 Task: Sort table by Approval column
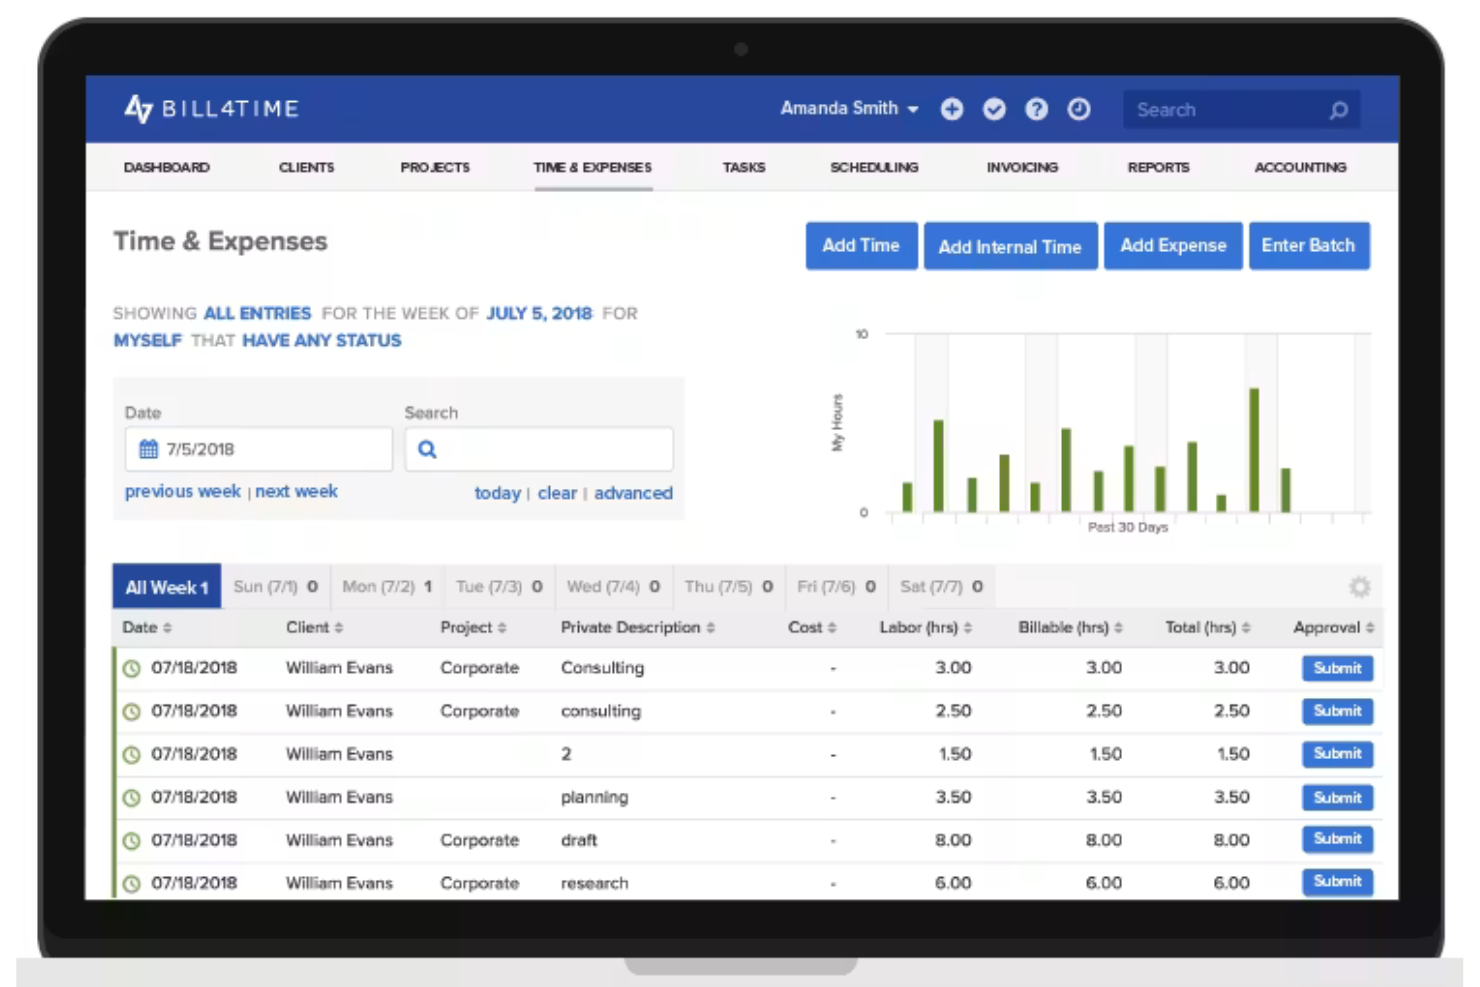click(1333, 627)
